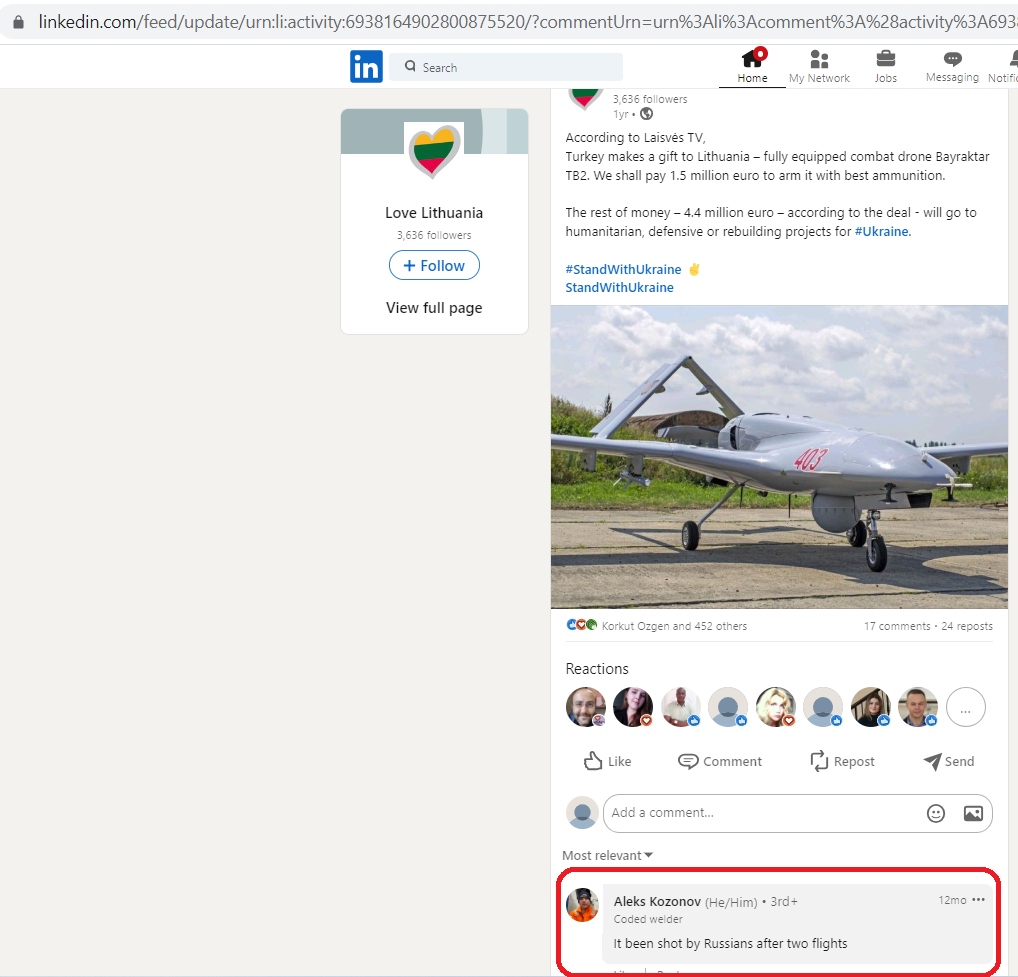Click the comment text about Russians shot
Image resolution: width=1018 pixels, height=977 pixels.
tap(730, 944)
